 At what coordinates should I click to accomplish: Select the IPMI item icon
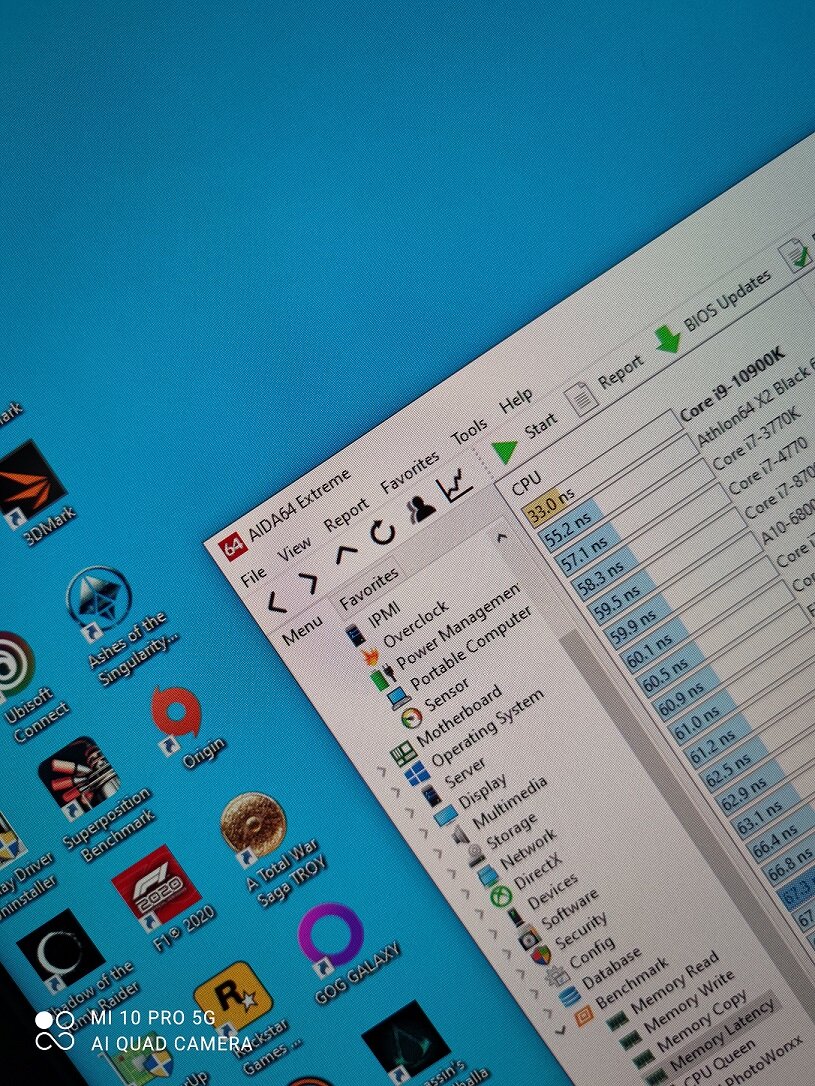click(x=355, y=634)
